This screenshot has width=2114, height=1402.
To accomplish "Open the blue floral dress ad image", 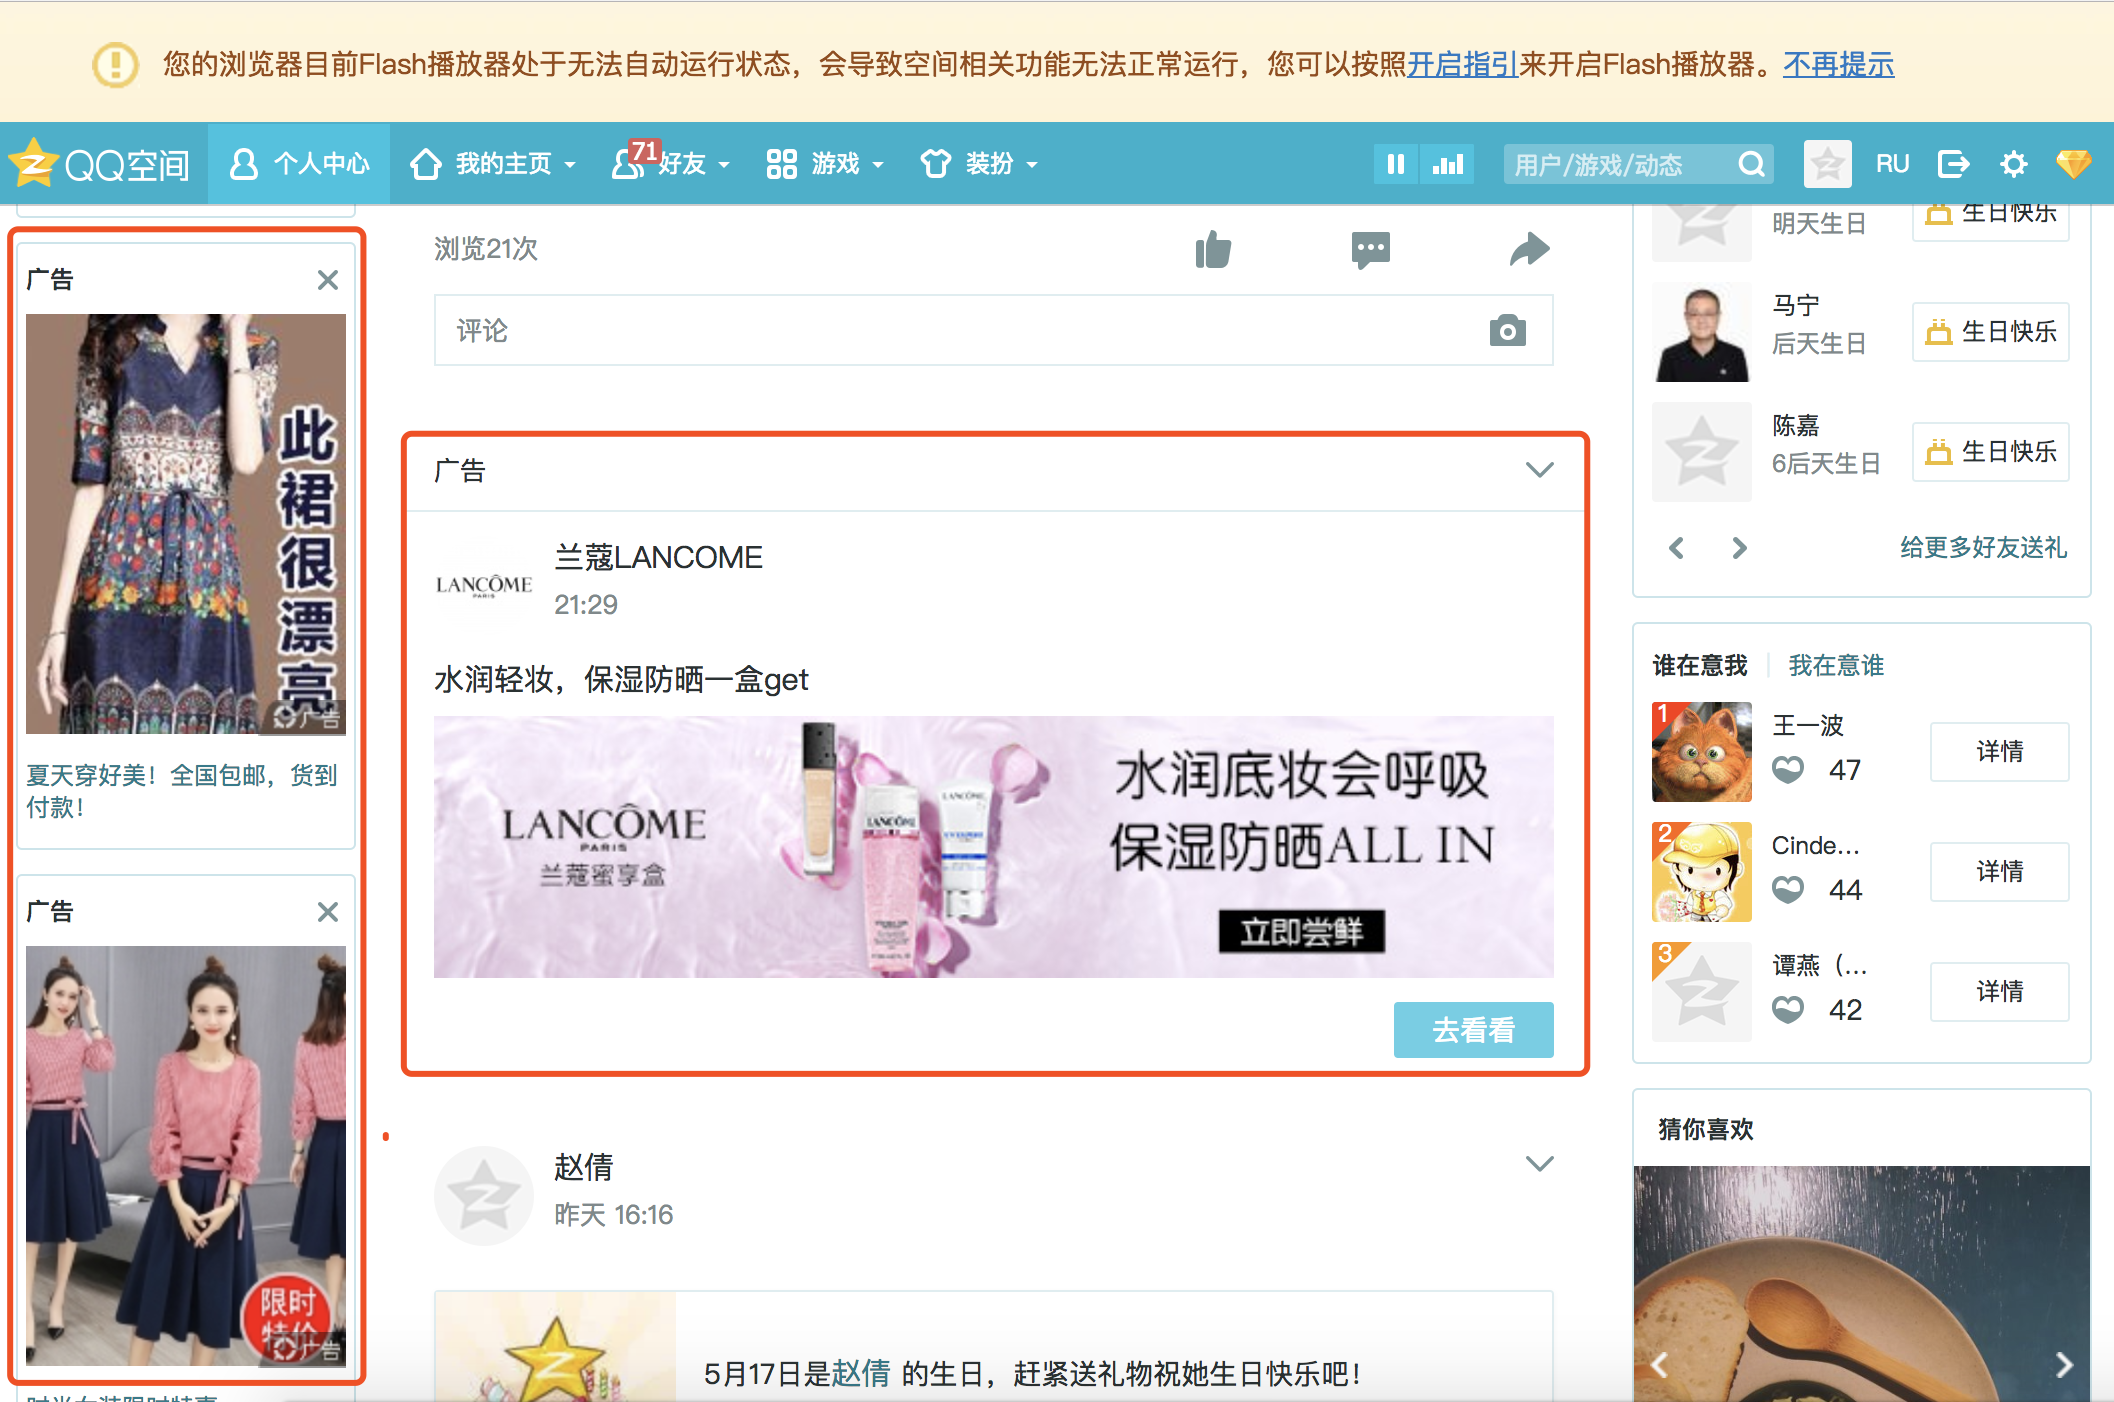I will (186, 524).
